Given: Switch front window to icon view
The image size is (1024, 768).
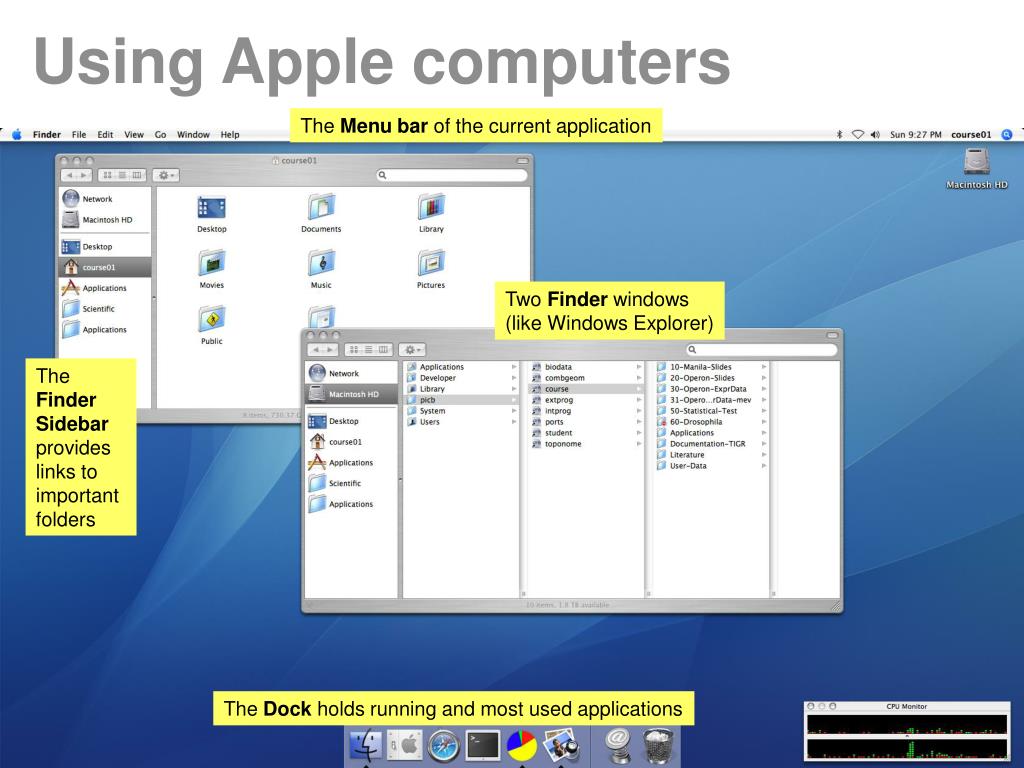Looking at the screenshot, I should (x=353, y=350).
